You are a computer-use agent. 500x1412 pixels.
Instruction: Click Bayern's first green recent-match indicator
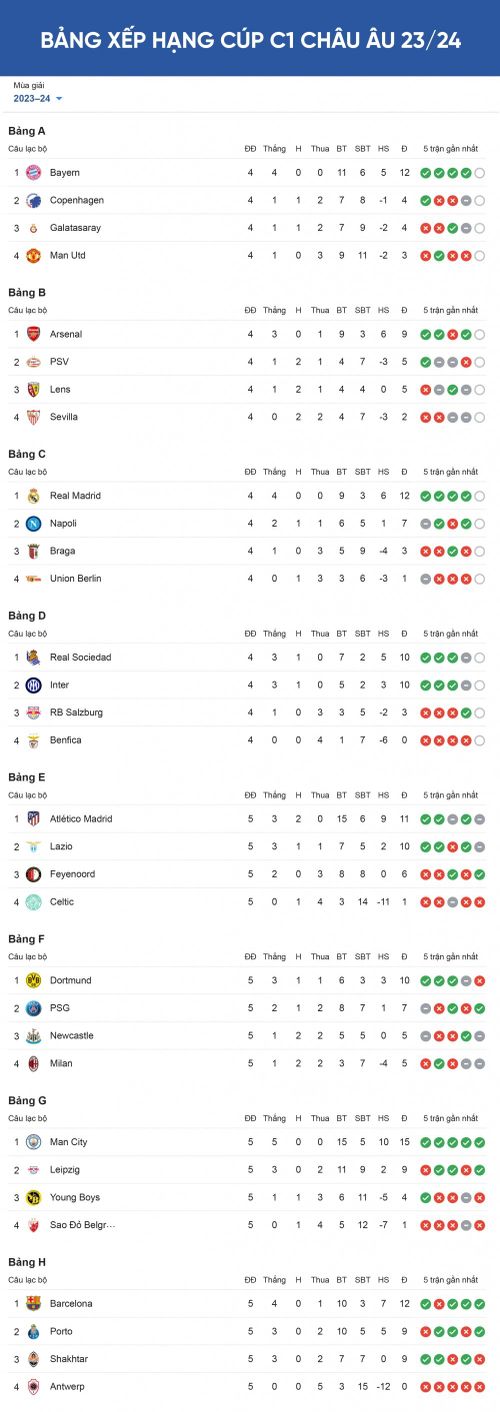[426, 173]
